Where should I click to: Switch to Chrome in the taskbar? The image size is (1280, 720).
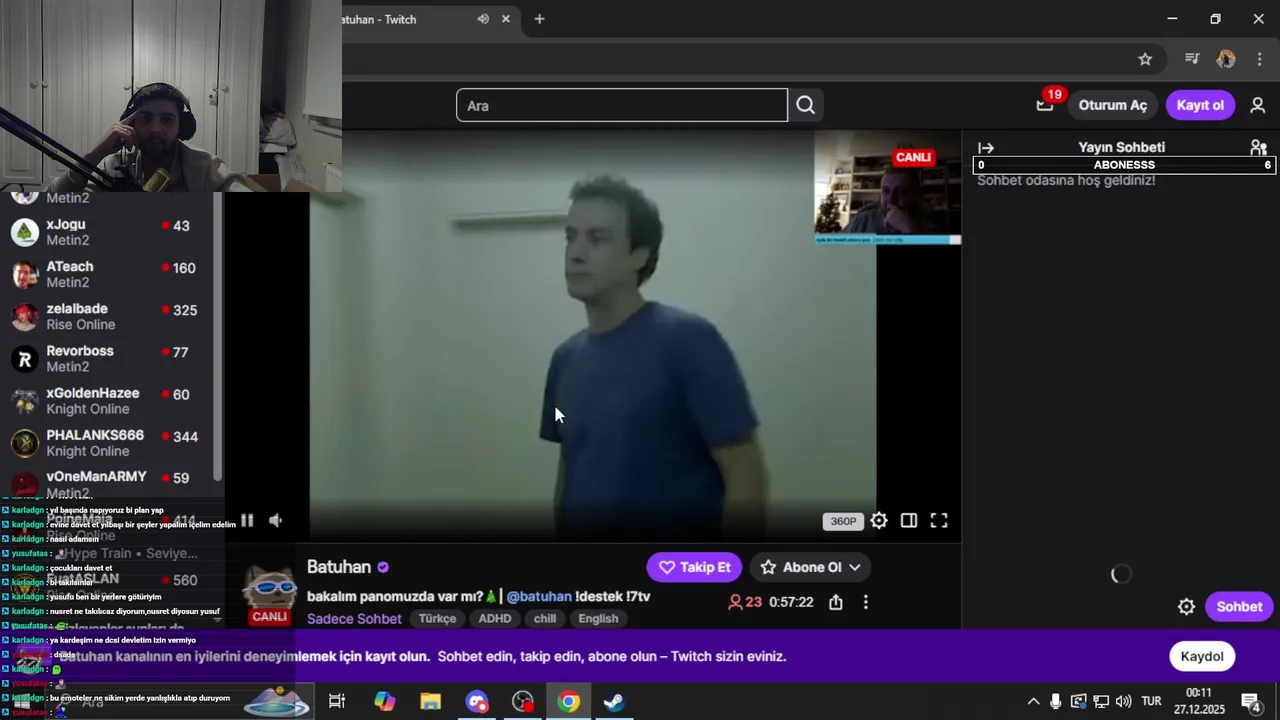pyautogui.click(x=568, y=701)
